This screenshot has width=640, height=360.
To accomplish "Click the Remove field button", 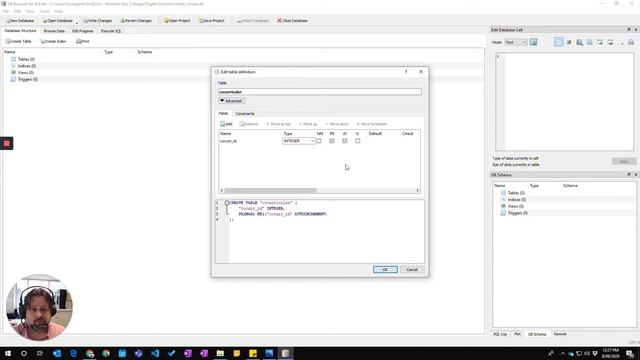I will click(249, 124).
